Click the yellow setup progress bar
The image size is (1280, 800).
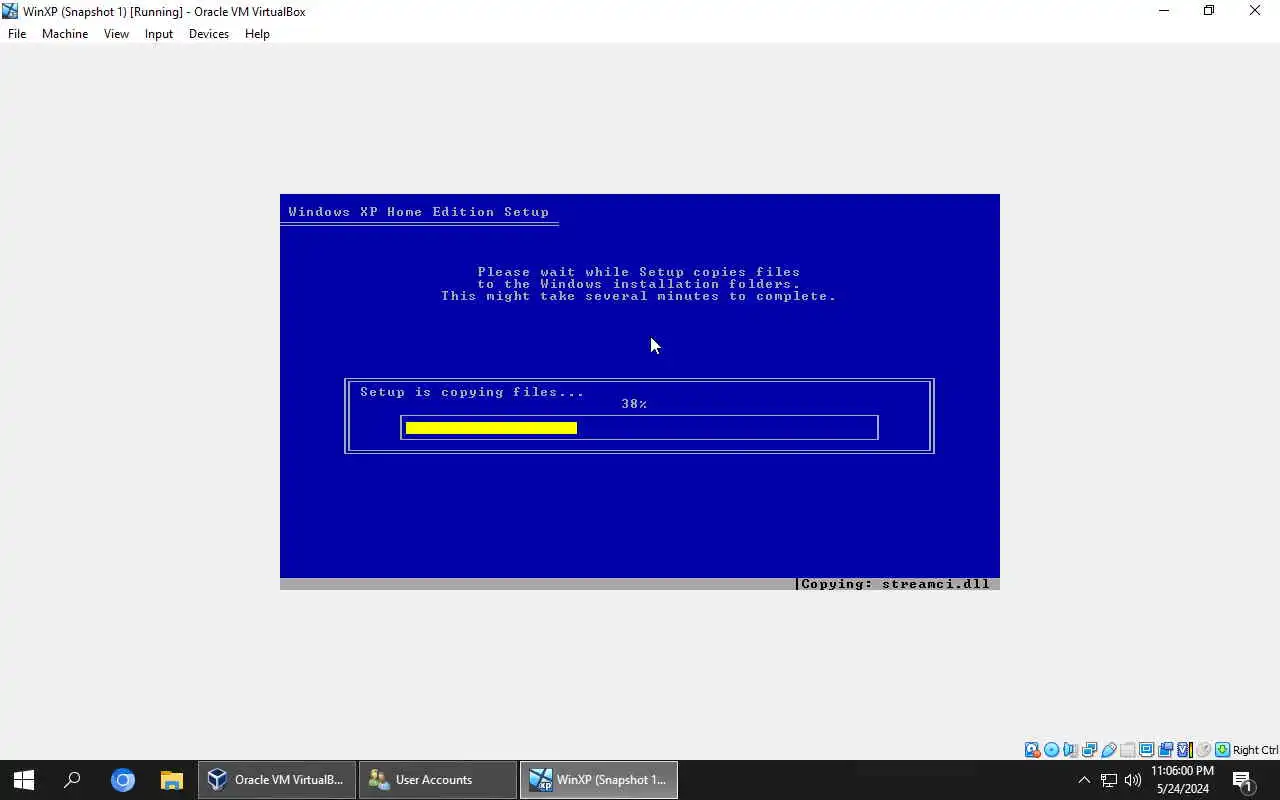tap(491, 428)
